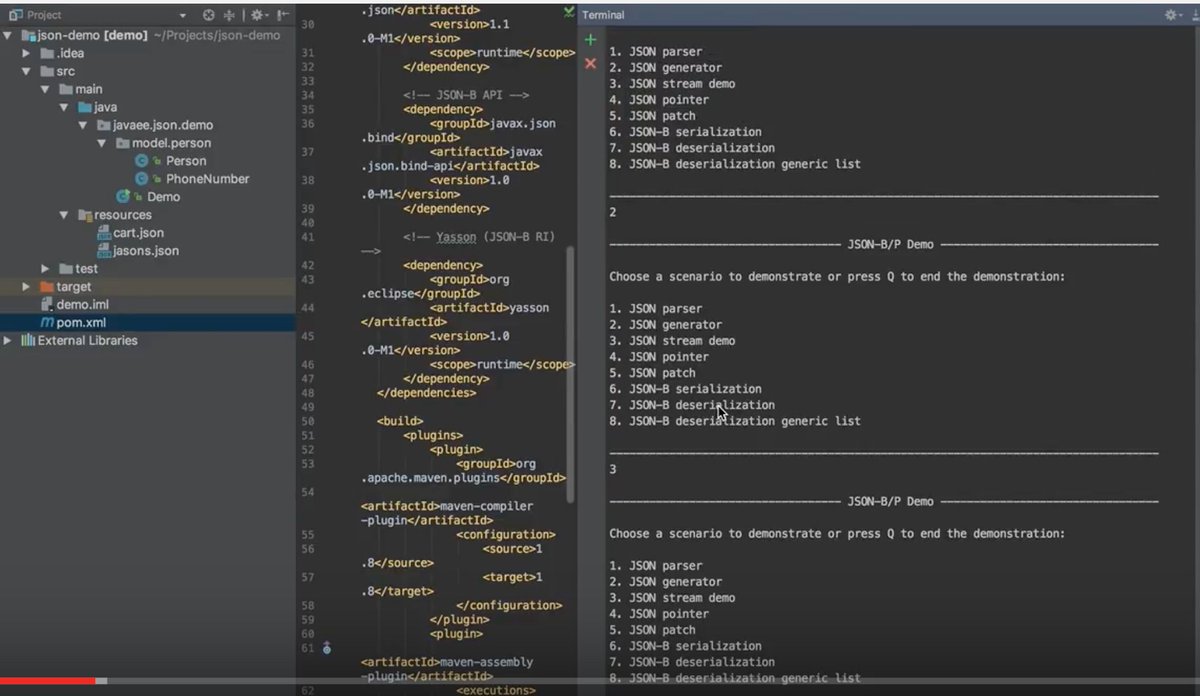Click line number 54 in the editor gutter
Image resolution: width=1200 pixels, height=696 pixels.
(306, 493)
